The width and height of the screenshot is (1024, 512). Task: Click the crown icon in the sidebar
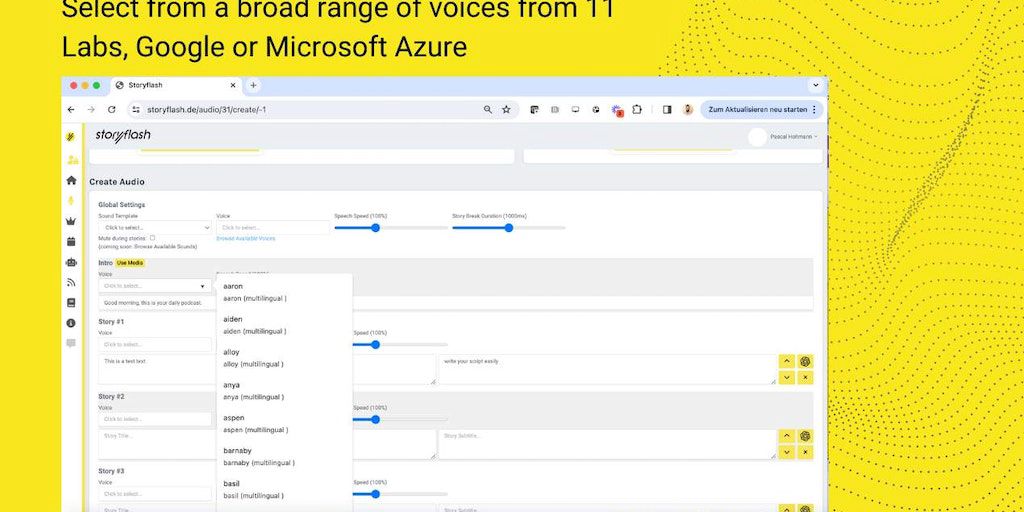(71, 221)
